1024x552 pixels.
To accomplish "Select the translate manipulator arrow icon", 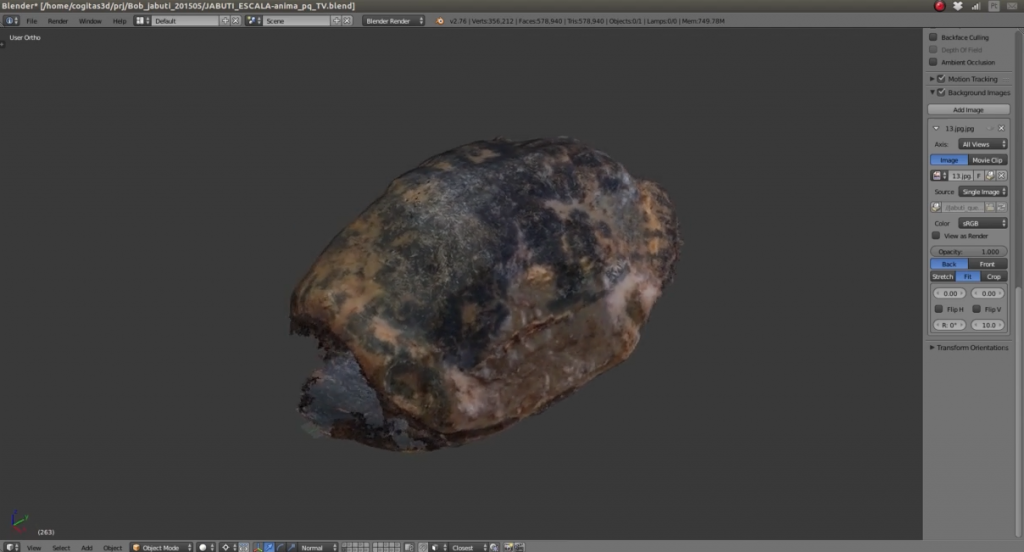I will coord(269,547).
